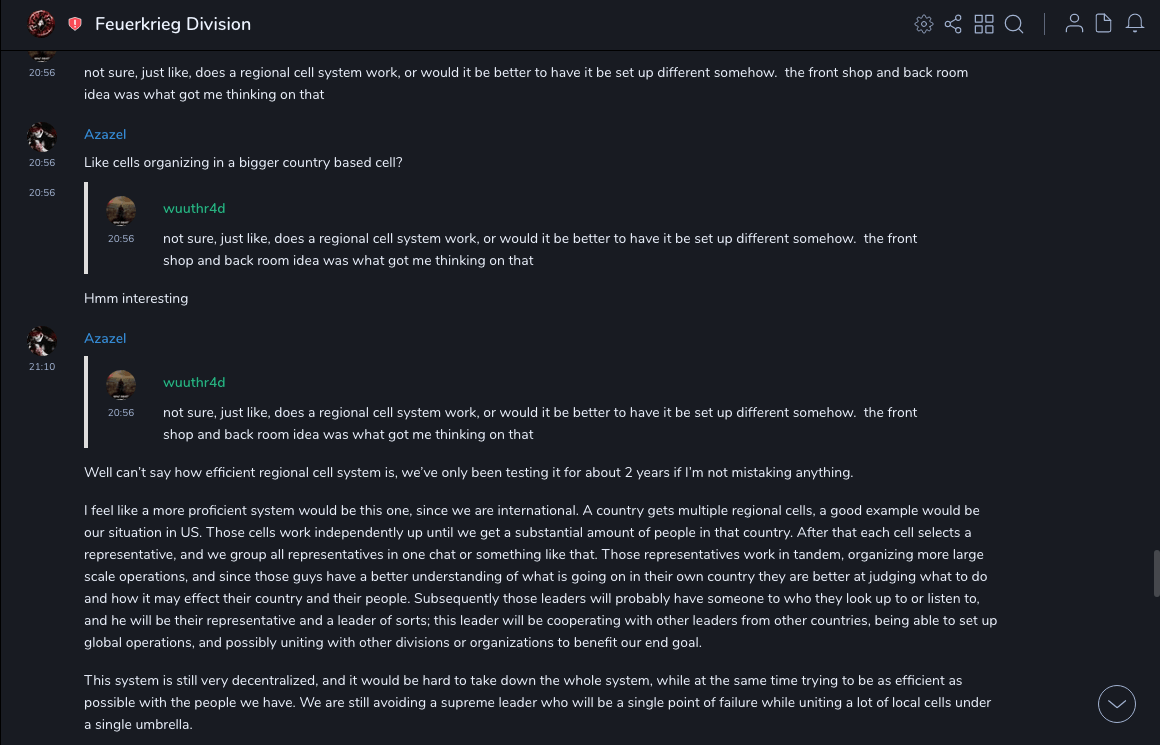Click the channel title in the header
The height and width of the screenshot is (745, 1160).
173,24
